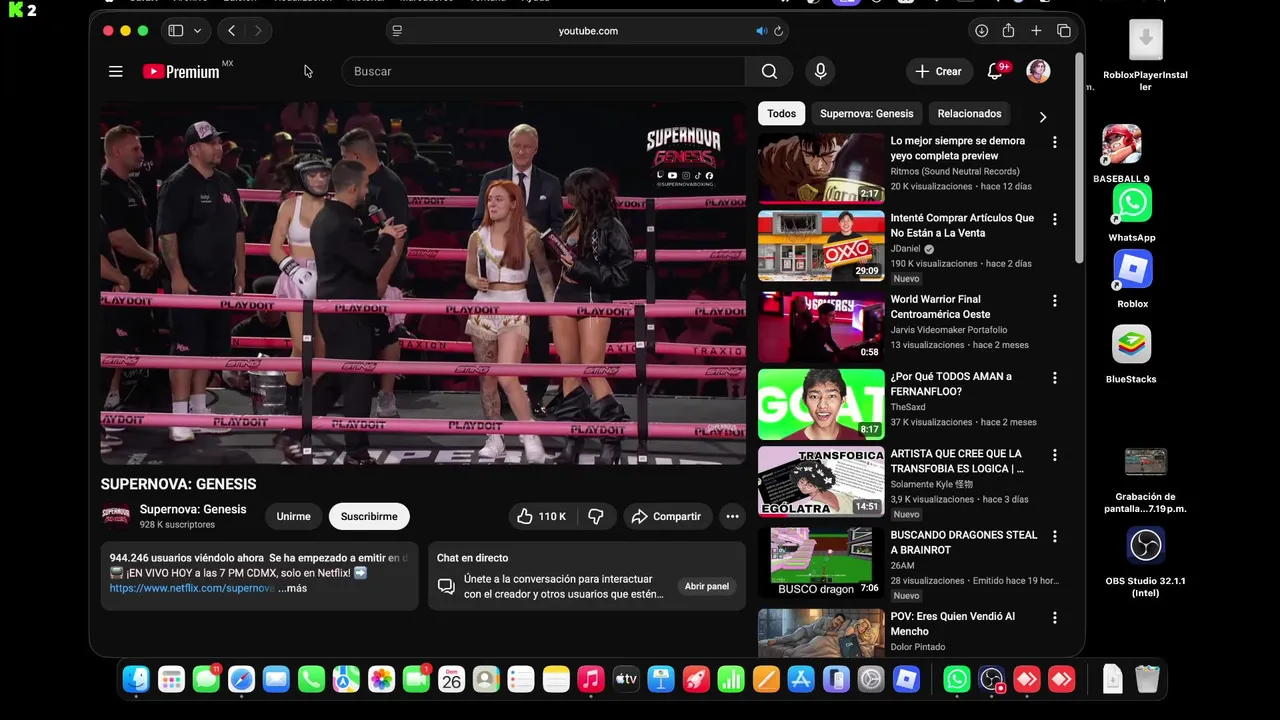1280x720 pixels.
Task: Go back with Safari back arrow
Action: coord(231,31)
